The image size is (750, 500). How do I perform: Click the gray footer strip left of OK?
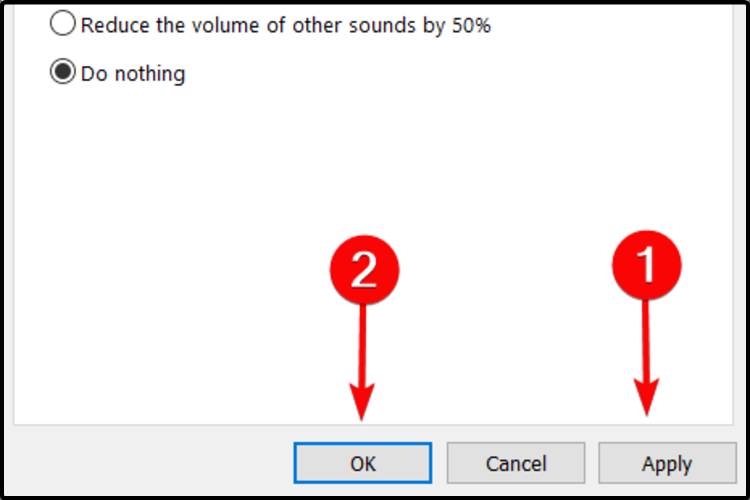point(150,463)
